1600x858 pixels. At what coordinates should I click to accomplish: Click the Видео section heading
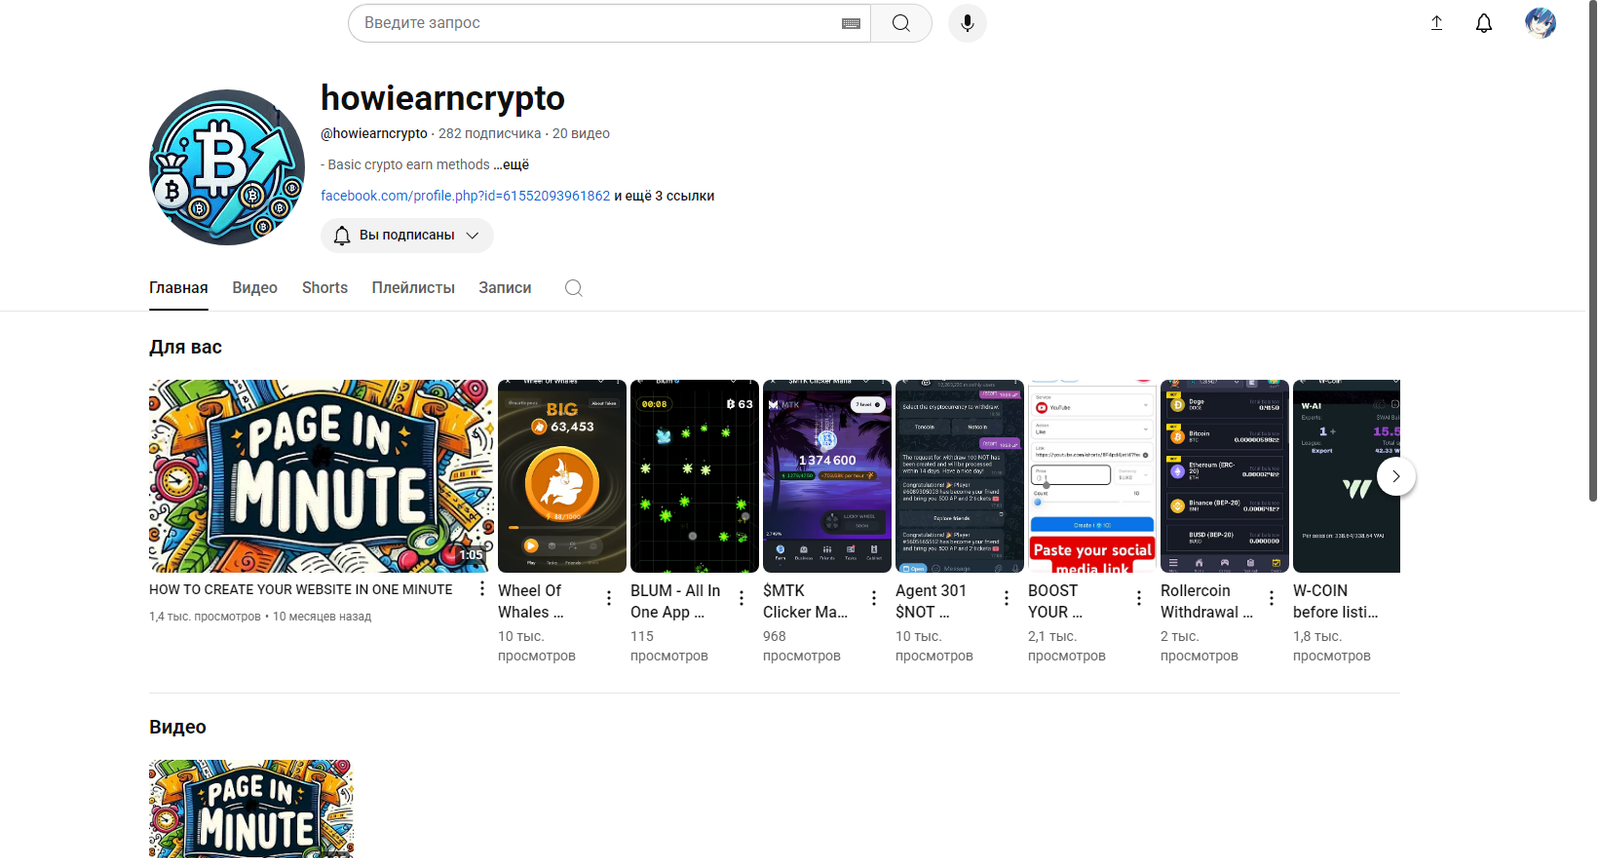[x=178, y=727]
